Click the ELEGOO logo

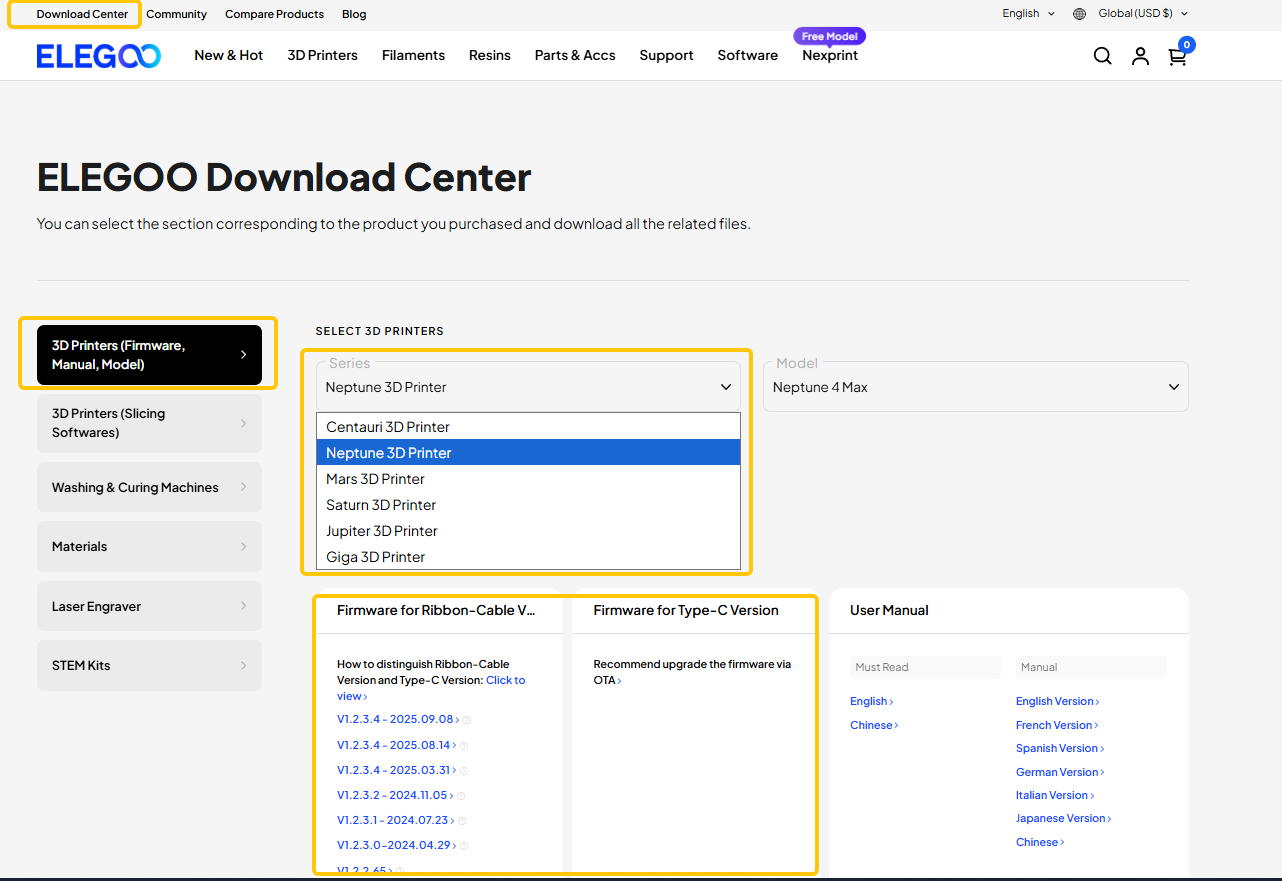coord(97,56)
